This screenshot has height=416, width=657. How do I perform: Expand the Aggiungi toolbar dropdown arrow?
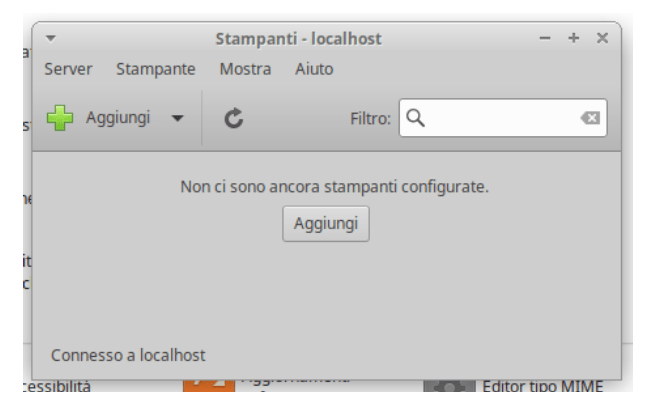point(178,118)
